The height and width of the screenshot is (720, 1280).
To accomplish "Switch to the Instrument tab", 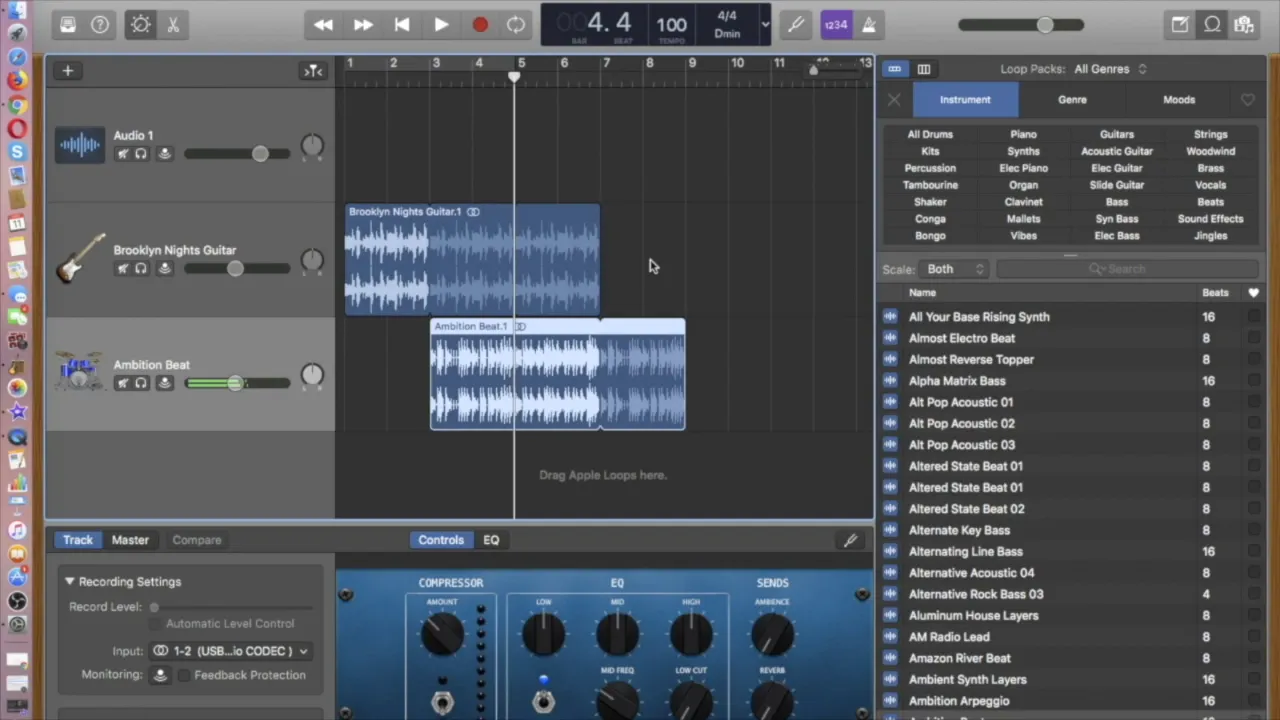I will point(965,99).
